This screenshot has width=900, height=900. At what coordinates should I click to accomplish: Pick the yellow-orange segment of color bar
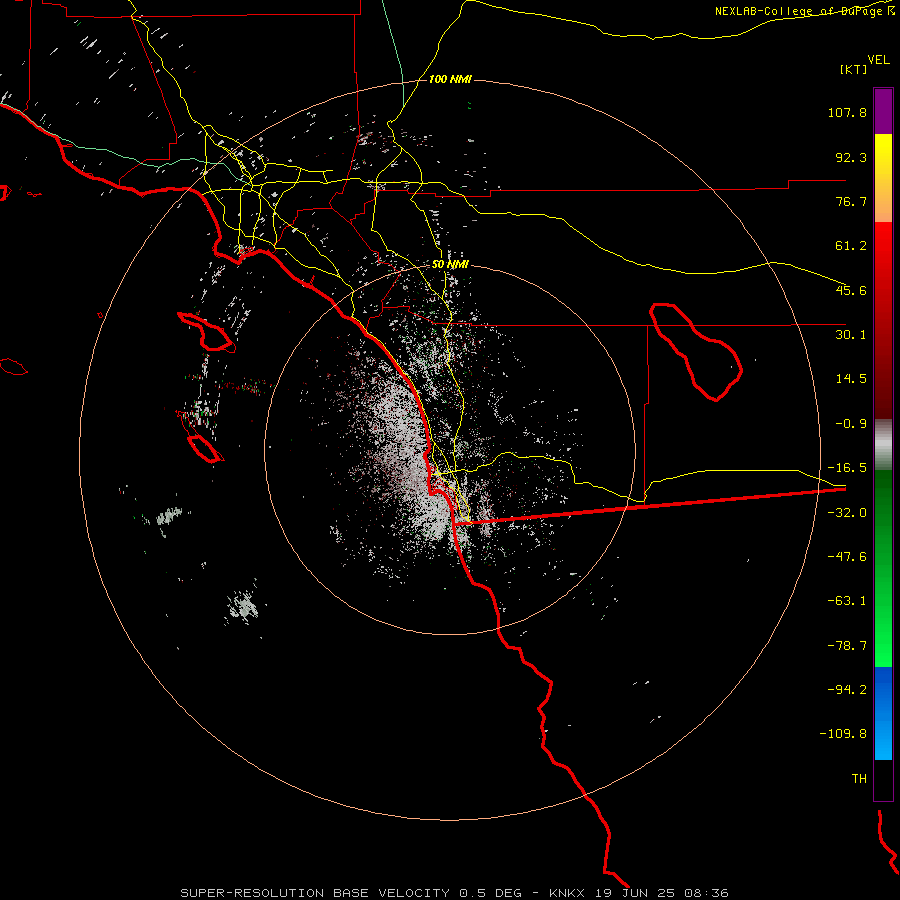[883, 178]
